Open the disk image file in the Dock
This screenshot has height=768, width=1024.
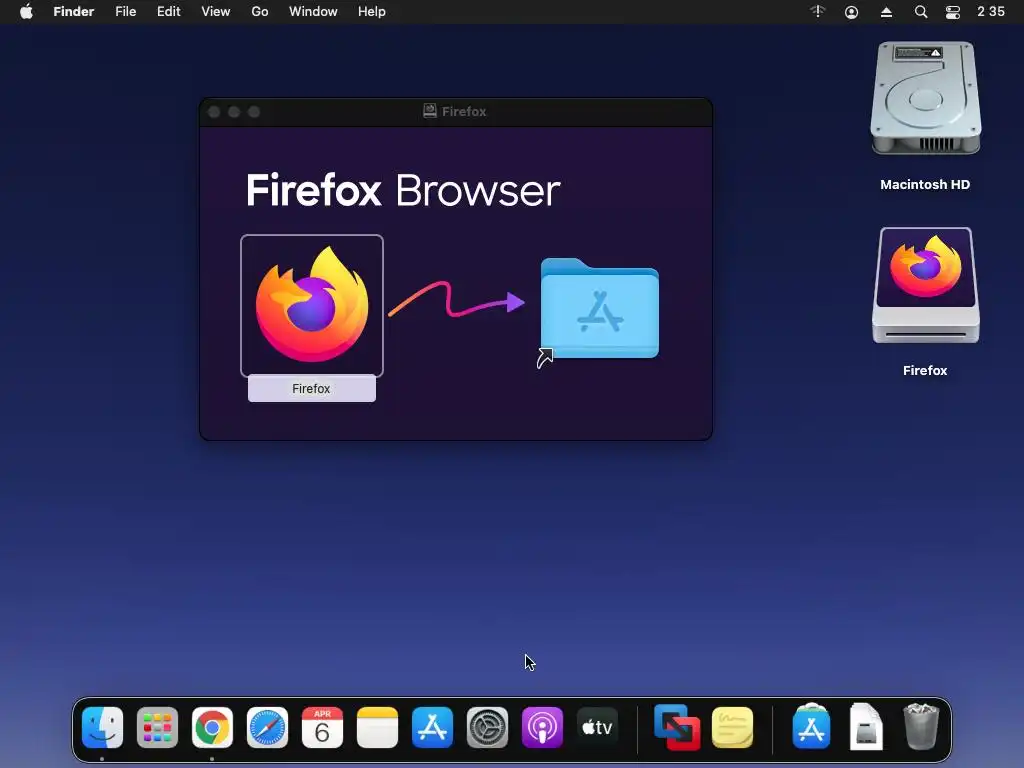click(866, 726)
